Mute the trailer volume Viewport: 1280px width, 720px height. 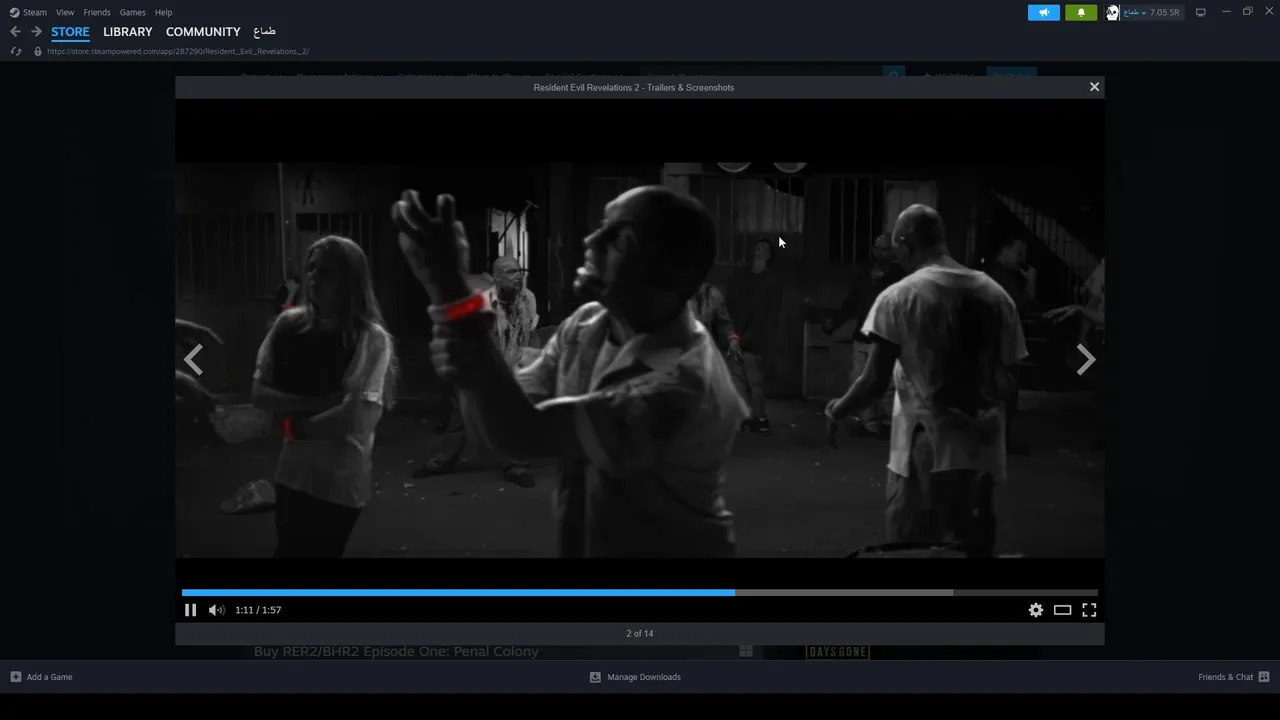pyautogui.click(x=216, y=610)
